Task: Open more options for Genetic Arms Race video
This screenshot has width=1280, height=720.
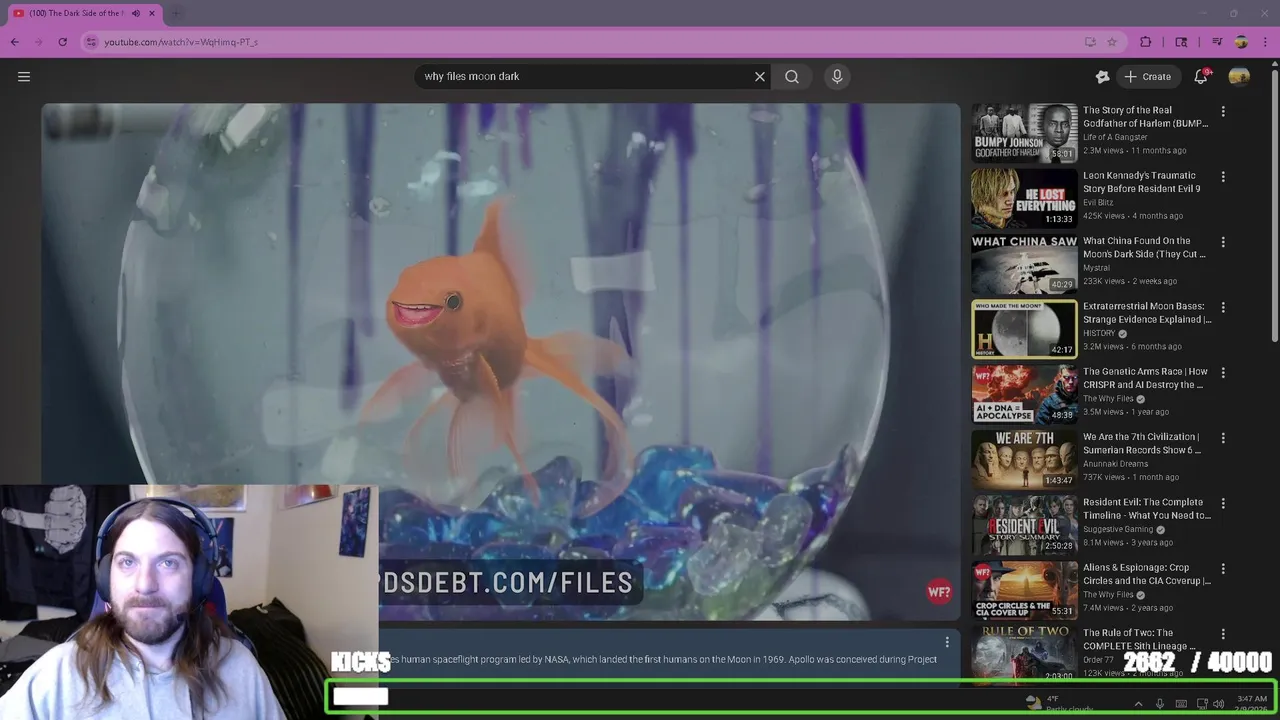Action: 1222,373
